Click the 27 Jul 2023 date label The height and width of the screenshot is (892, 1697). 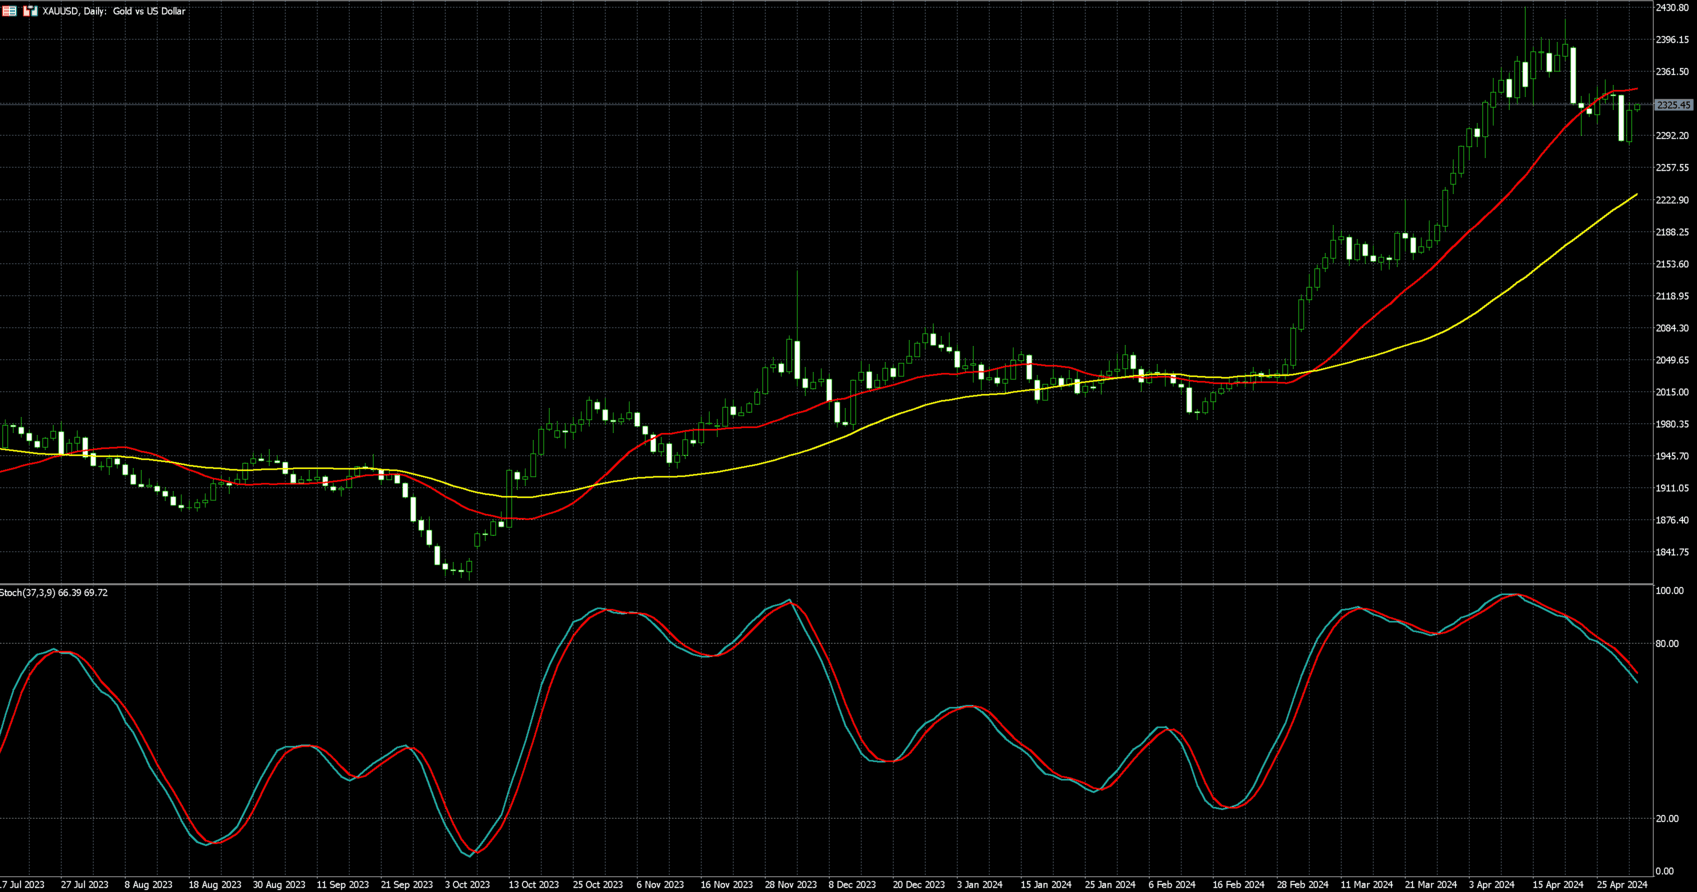[84, 885]
